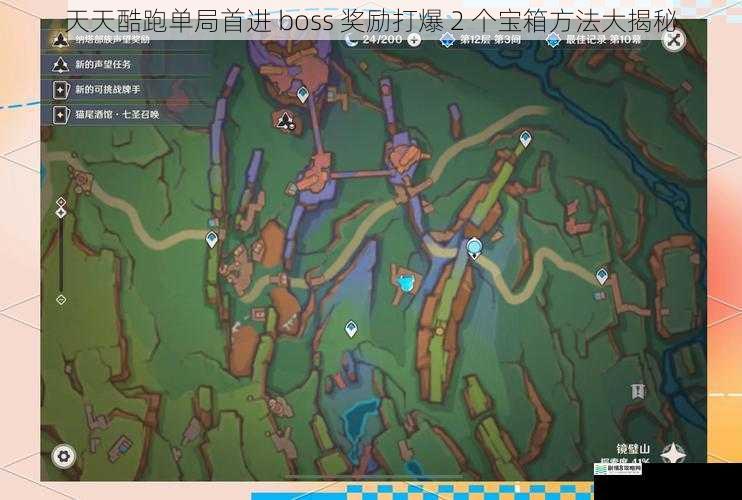Screen dimensions: 742x500
Task: Click the icon beside 新的声望任务
Action: pyautogui.click(x=61, y=64)
